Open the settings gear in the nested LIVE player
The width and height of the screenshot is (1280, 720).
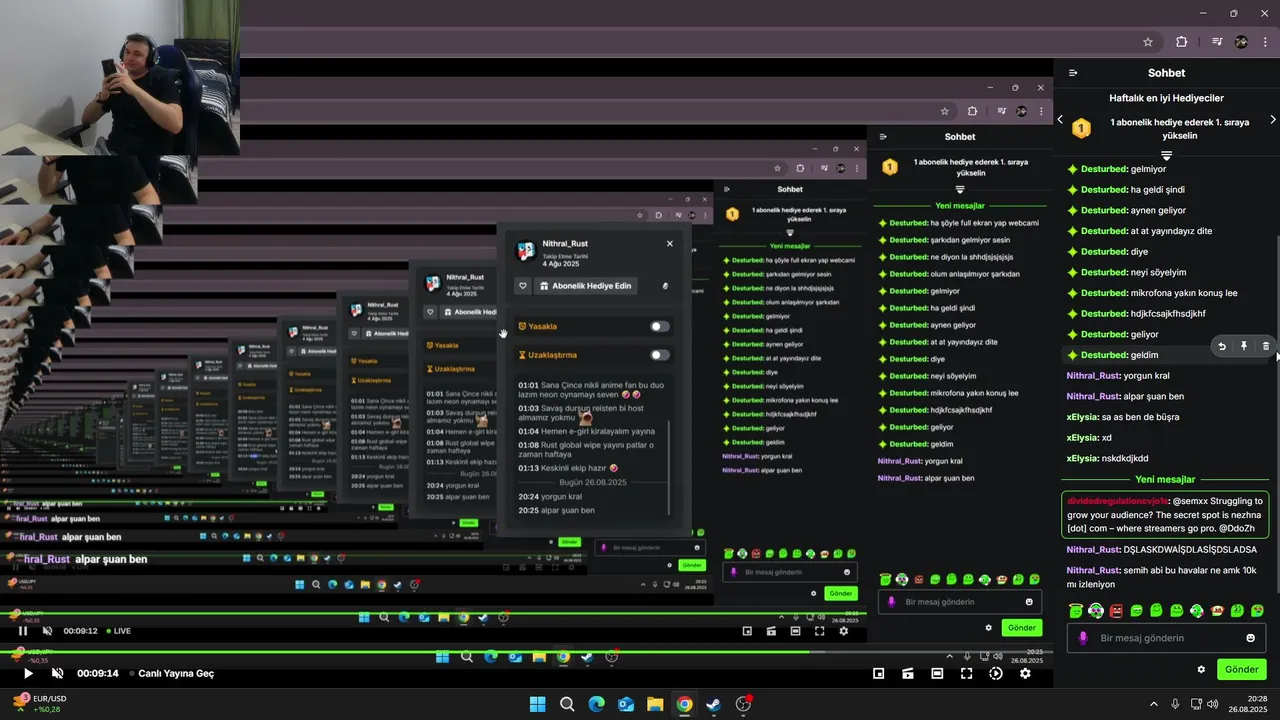click(843, 631)
